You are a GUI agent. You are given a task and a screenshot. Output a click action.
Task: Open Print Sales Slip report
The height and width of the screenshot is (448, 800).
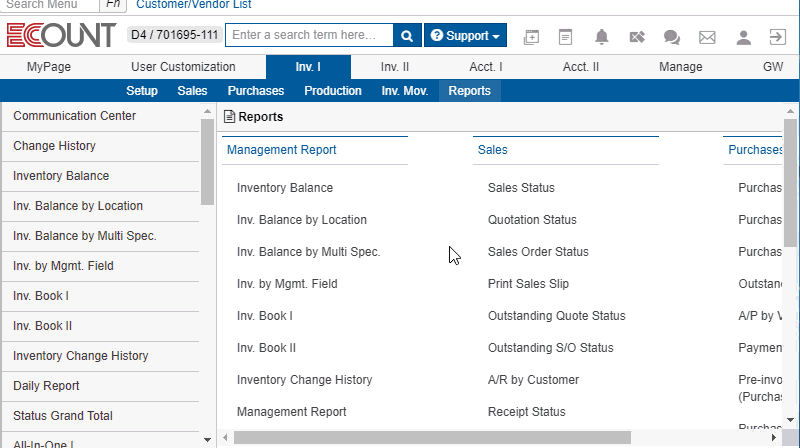(x=528, y=284)
